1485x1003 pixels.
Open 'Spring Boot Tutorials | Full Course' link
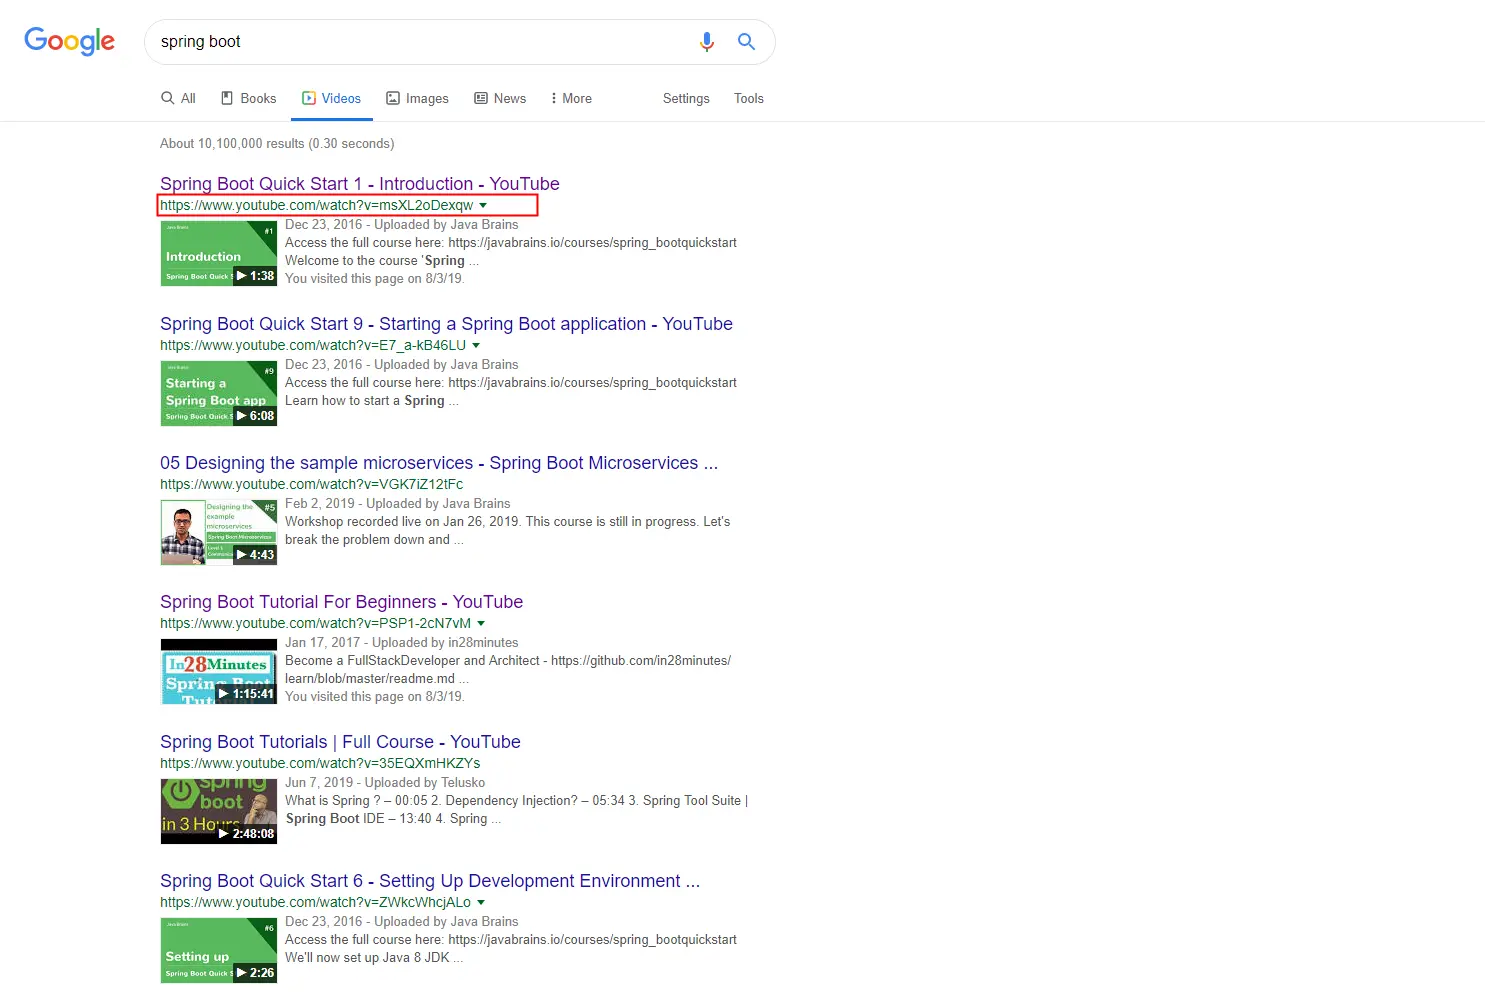coord(340,742)
